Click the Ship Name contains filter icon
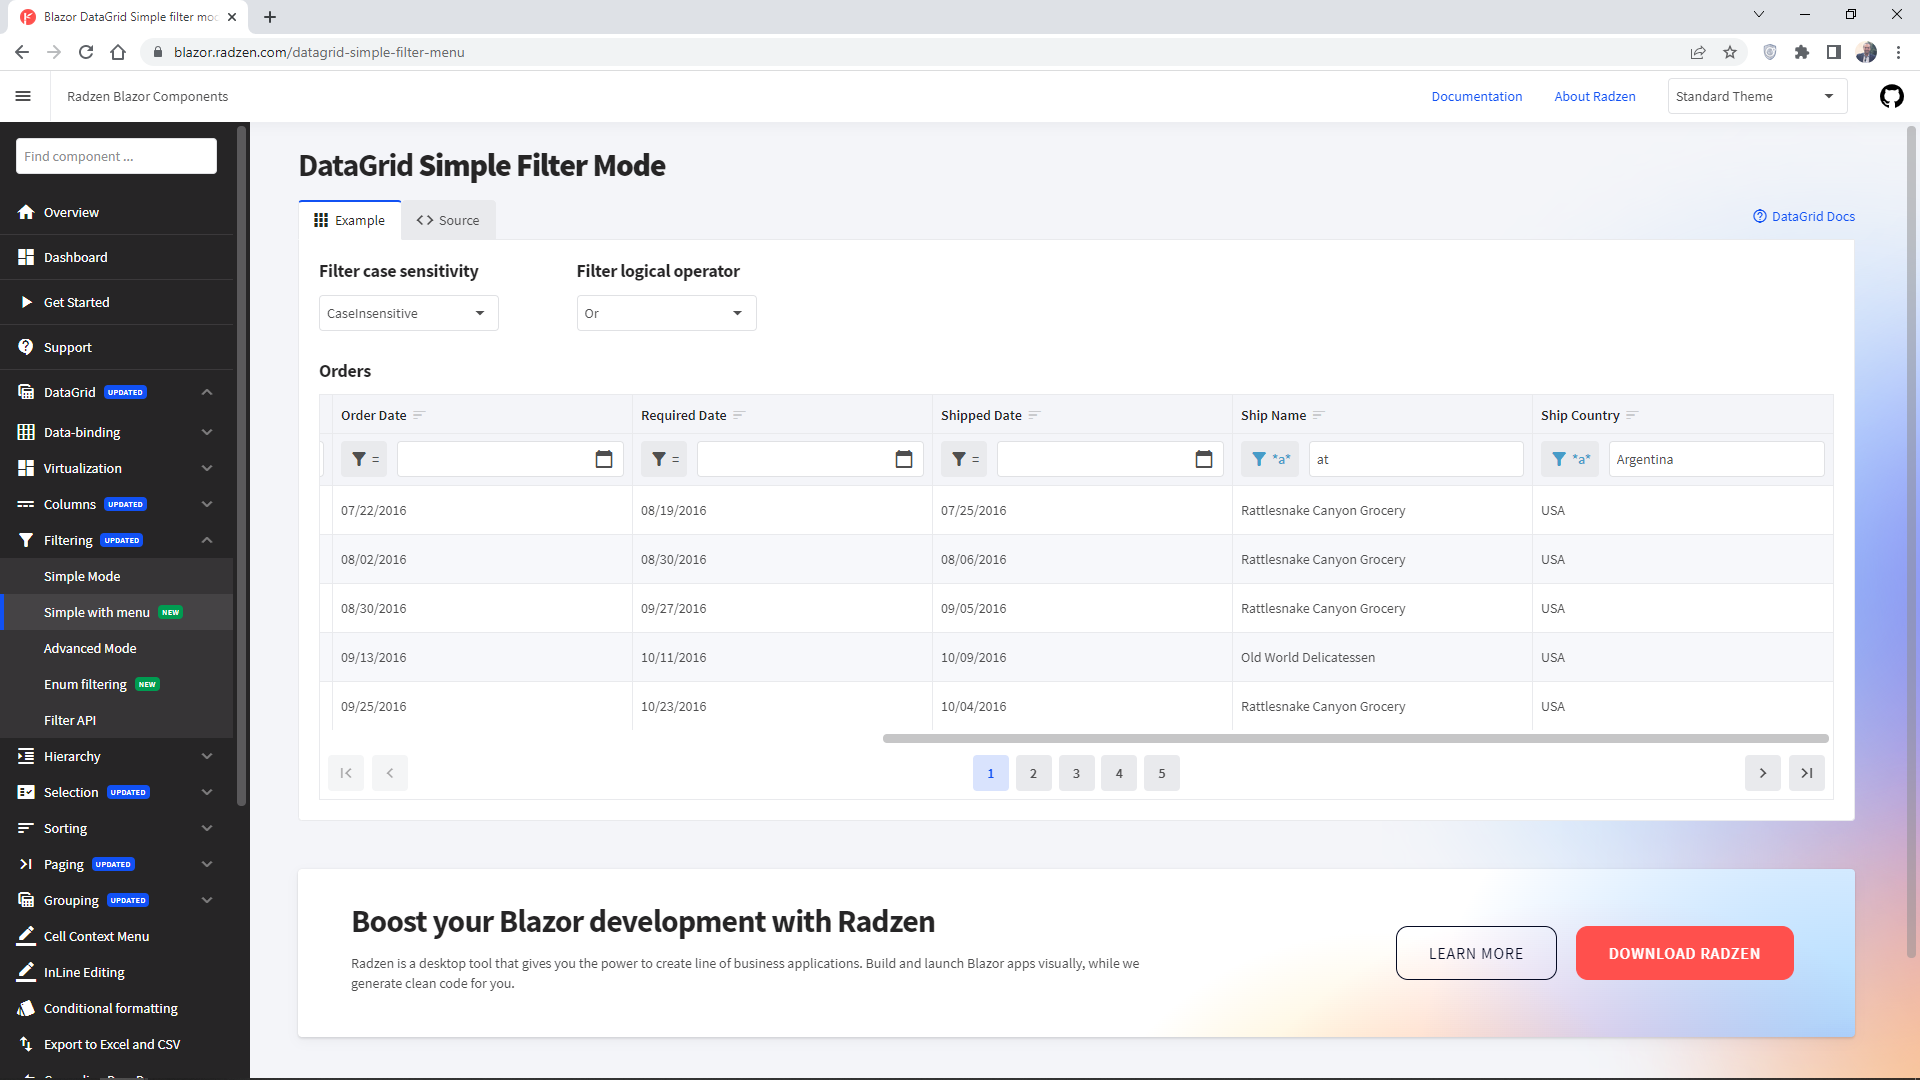 click(1270, 459)
